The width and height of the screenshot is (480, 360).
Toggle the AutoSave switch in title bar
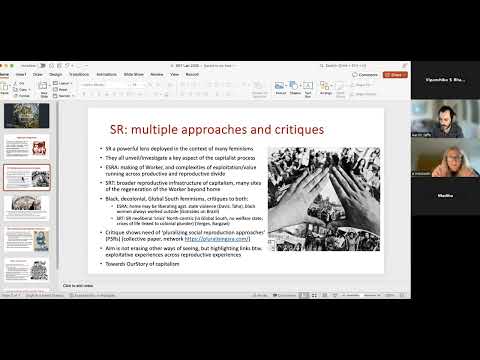(x=42, y=66)
